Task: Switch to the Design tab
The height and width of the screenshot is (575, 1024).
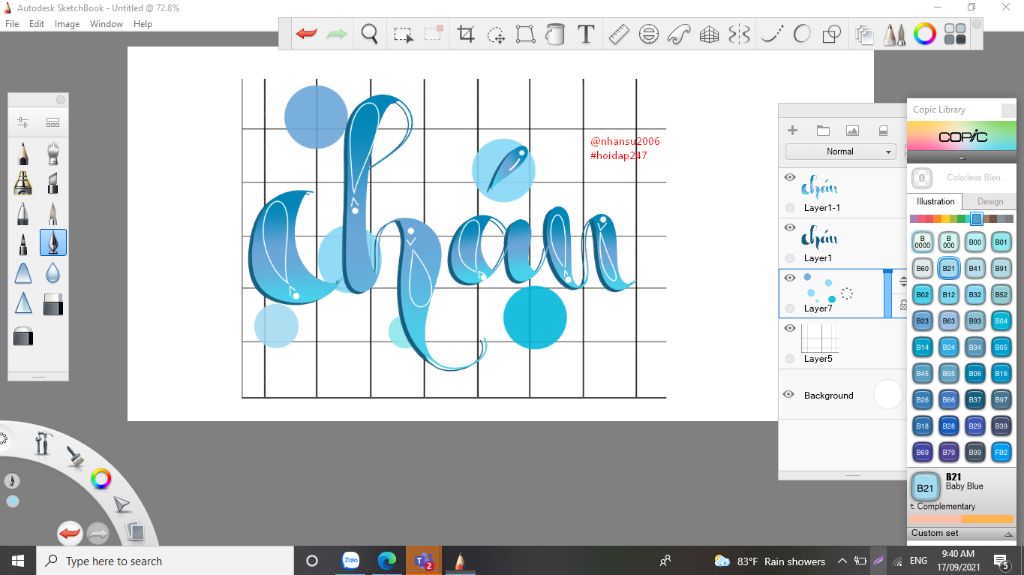Action: [989, 201]
